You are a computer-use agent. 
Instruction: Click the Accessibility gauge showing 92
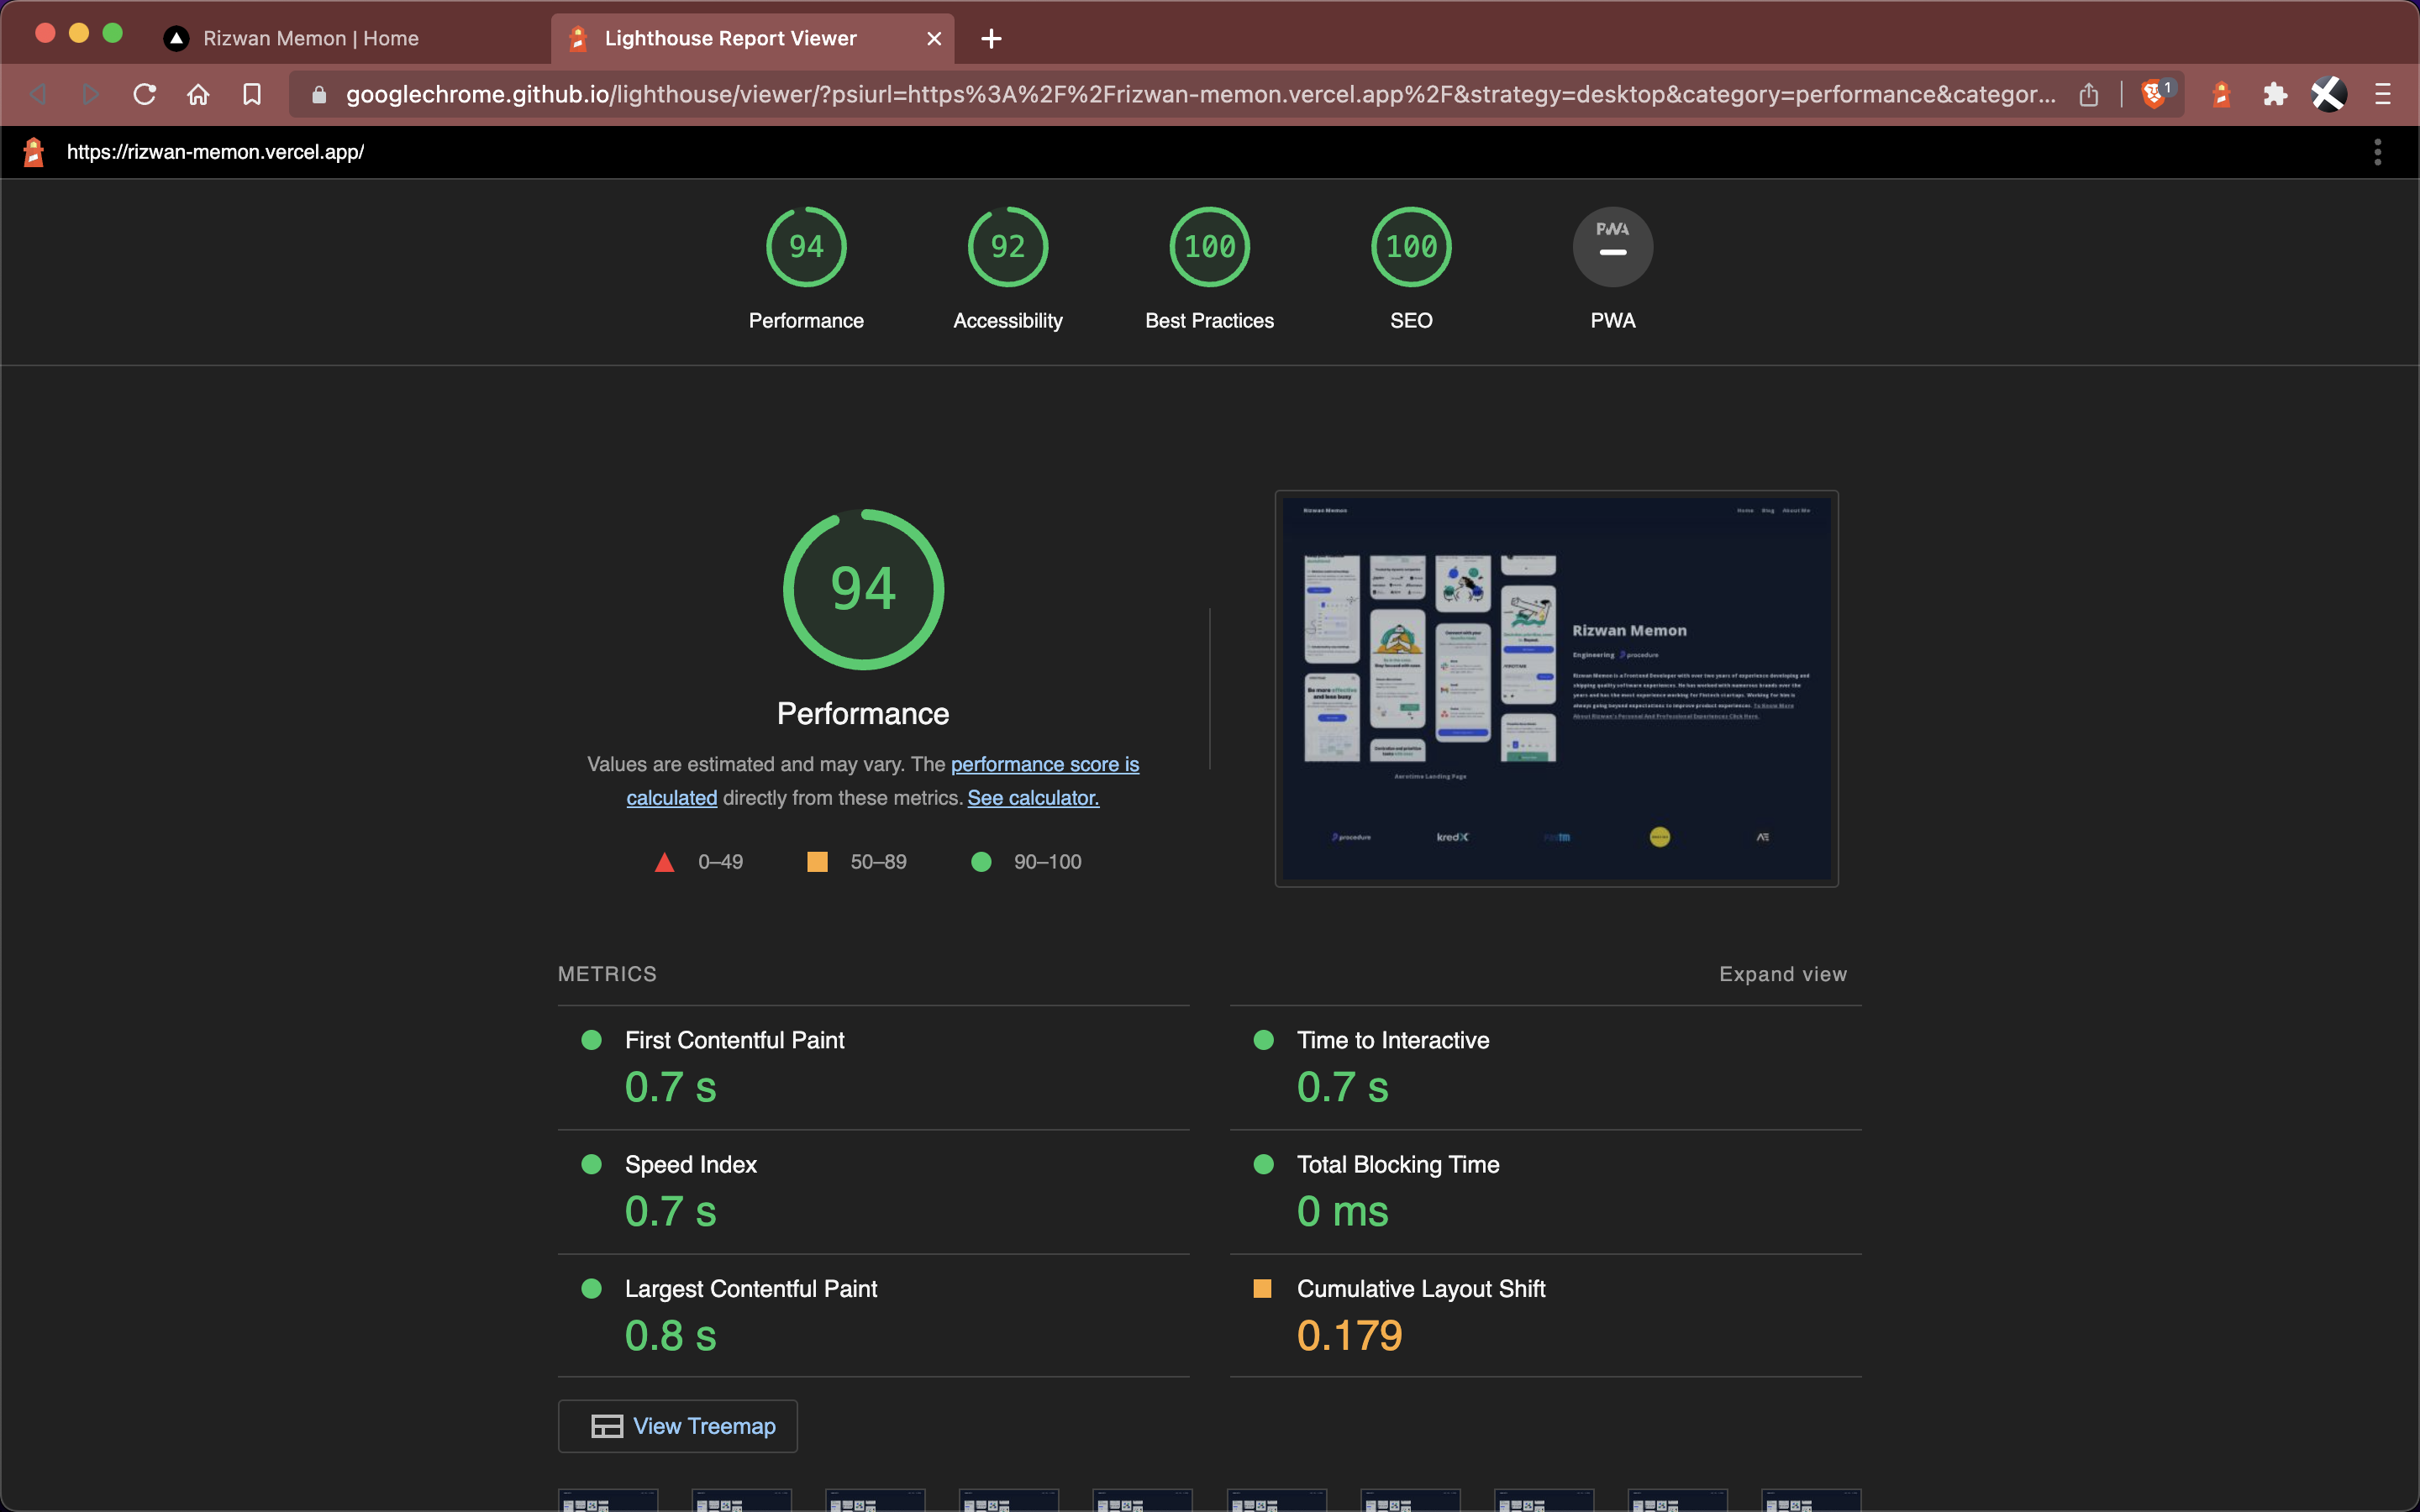[1007, 246]
